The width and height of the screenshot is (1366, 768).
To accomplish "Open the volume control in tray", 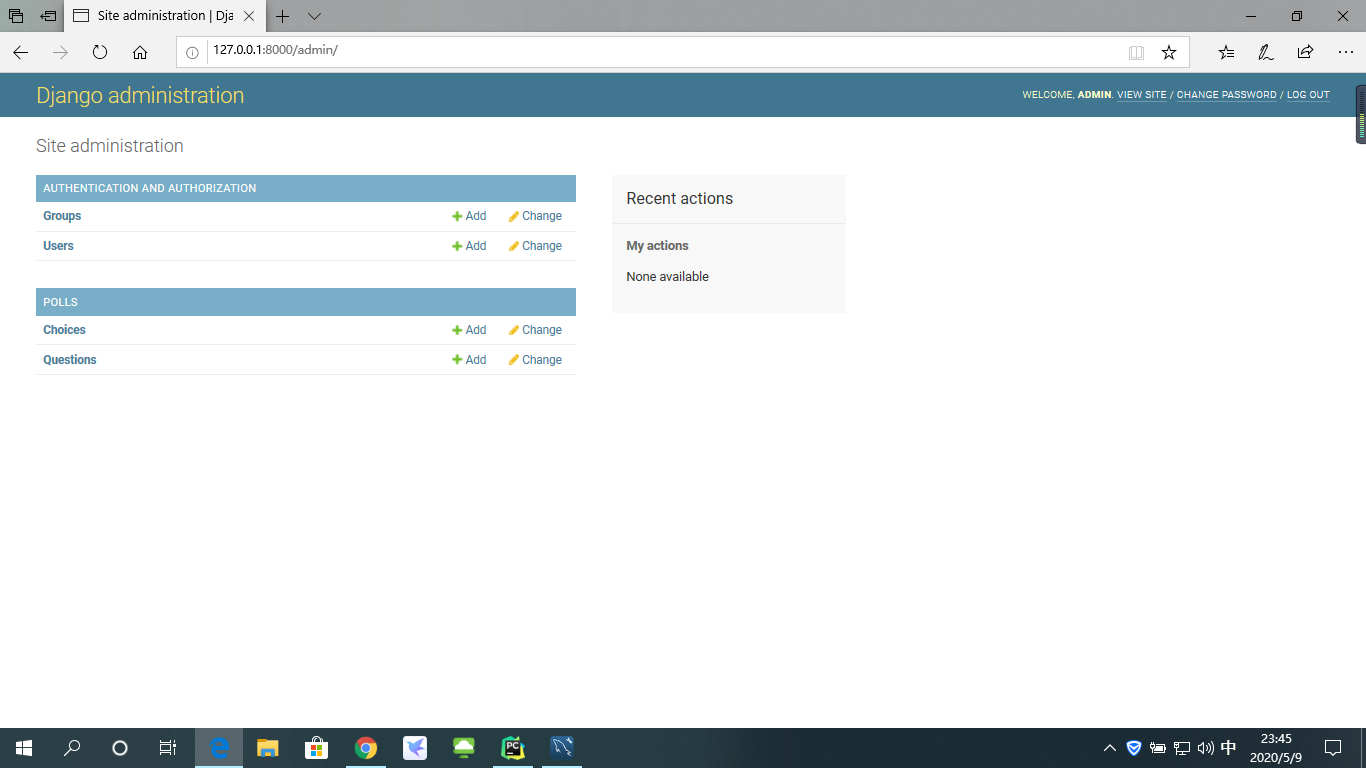I will tap(1205, 748).
